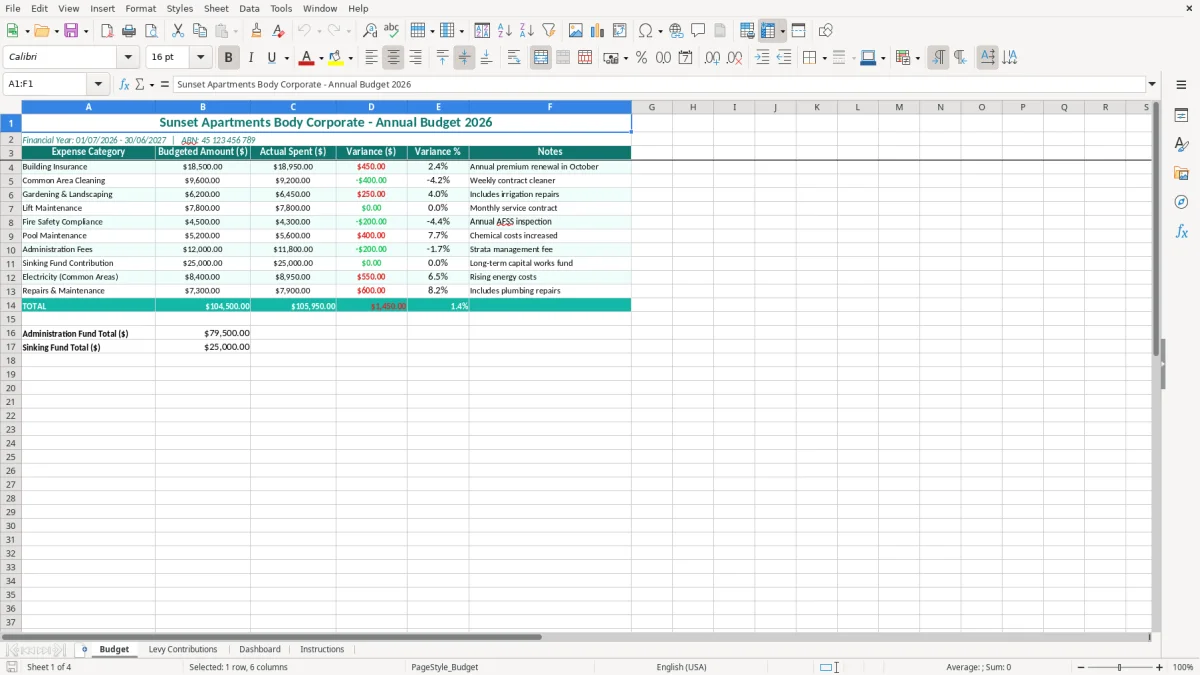Switch to Levy Contributions sheet tab

coord(183,650)
